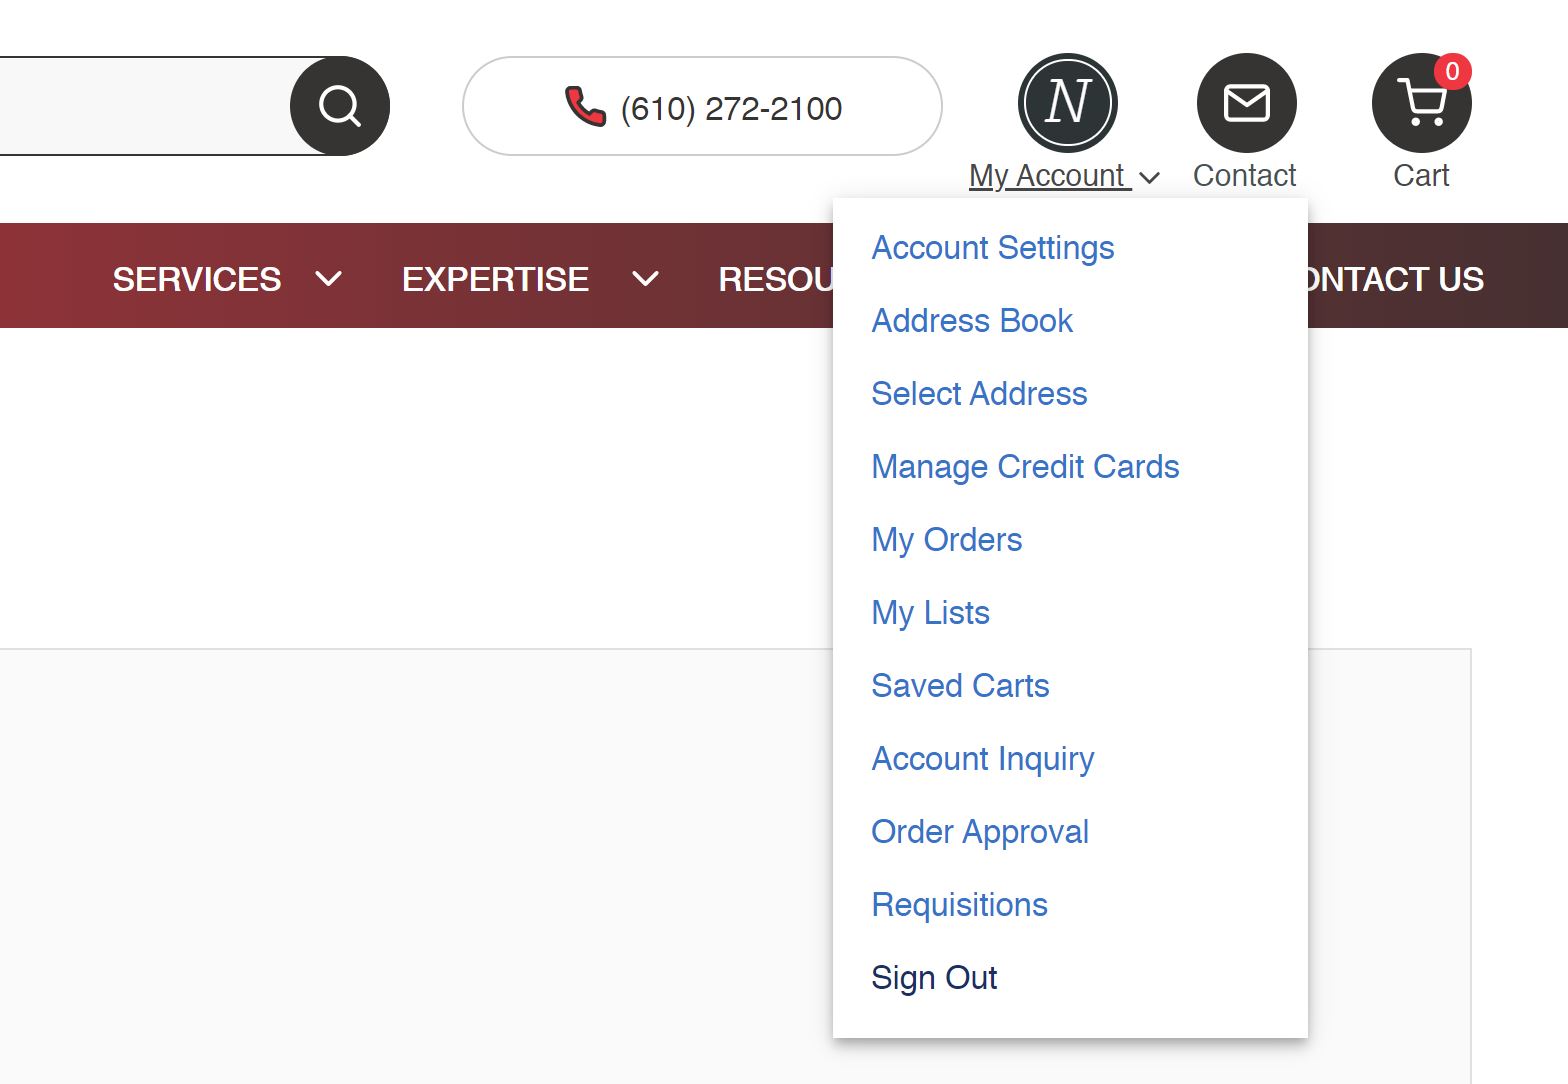Click the magnifying glass search button
Viewport: 1568px width, 1084px height.
(340, 106)
